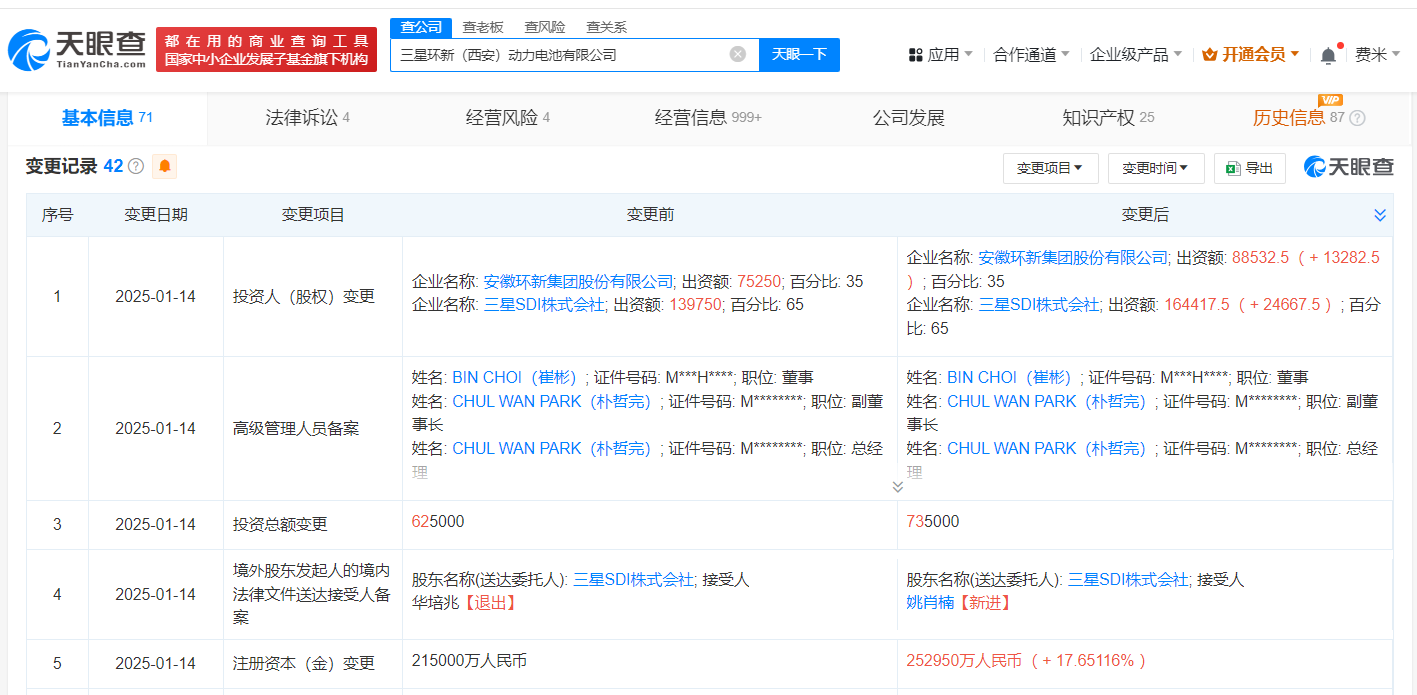The width and height of the screenshot is (1417, 695).
Task: Select the 查老板 search tab
Action: pyautogui.click(x=483, y=27)
